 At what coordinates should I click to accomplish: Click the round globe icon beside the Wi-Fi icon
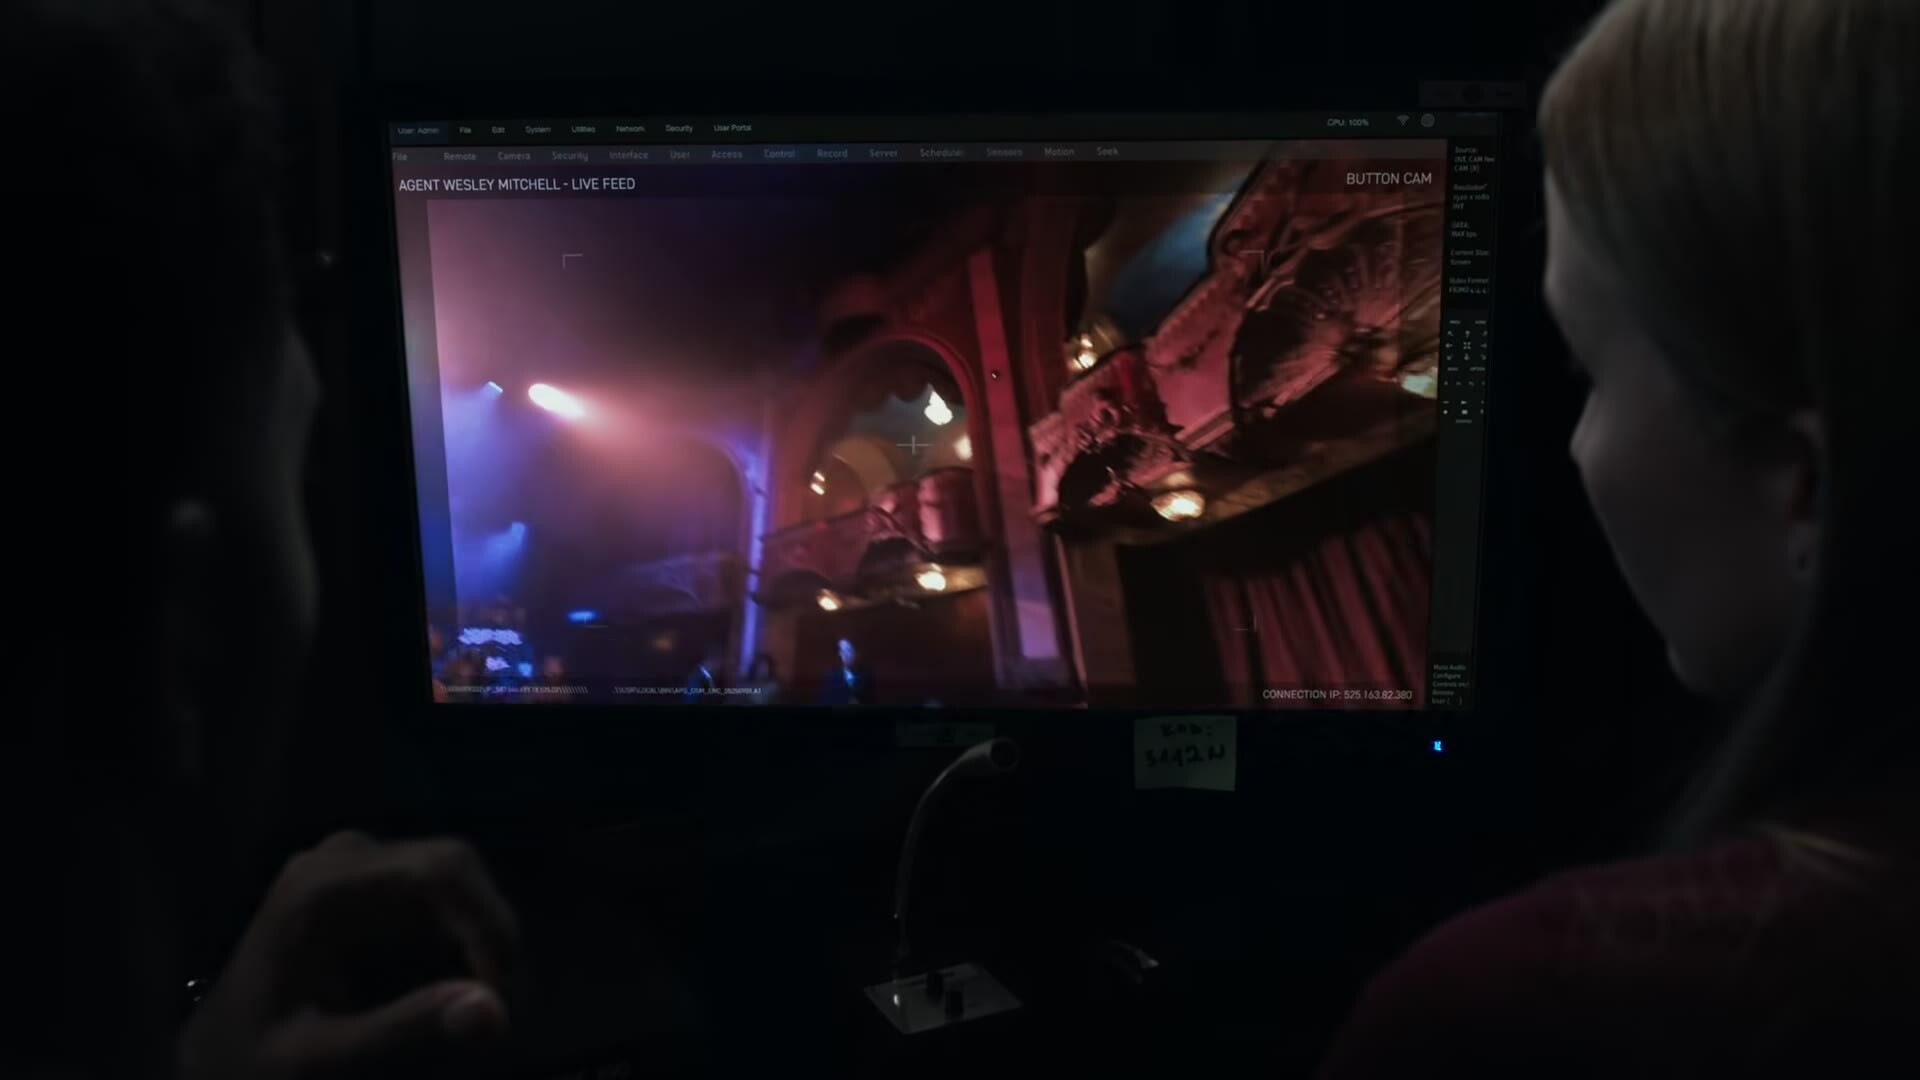point(1428,121)
